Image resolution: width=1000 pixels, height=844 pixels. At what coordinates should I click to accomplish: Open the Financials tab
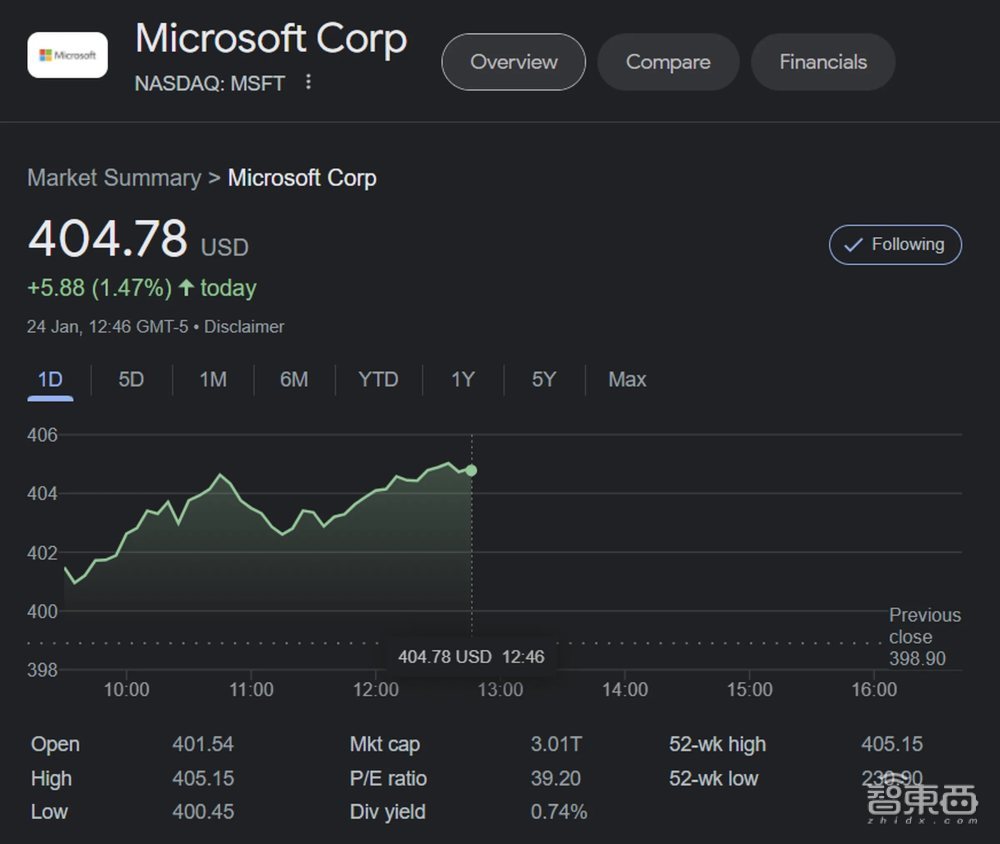pyautogui.click(x=823, y=62)
